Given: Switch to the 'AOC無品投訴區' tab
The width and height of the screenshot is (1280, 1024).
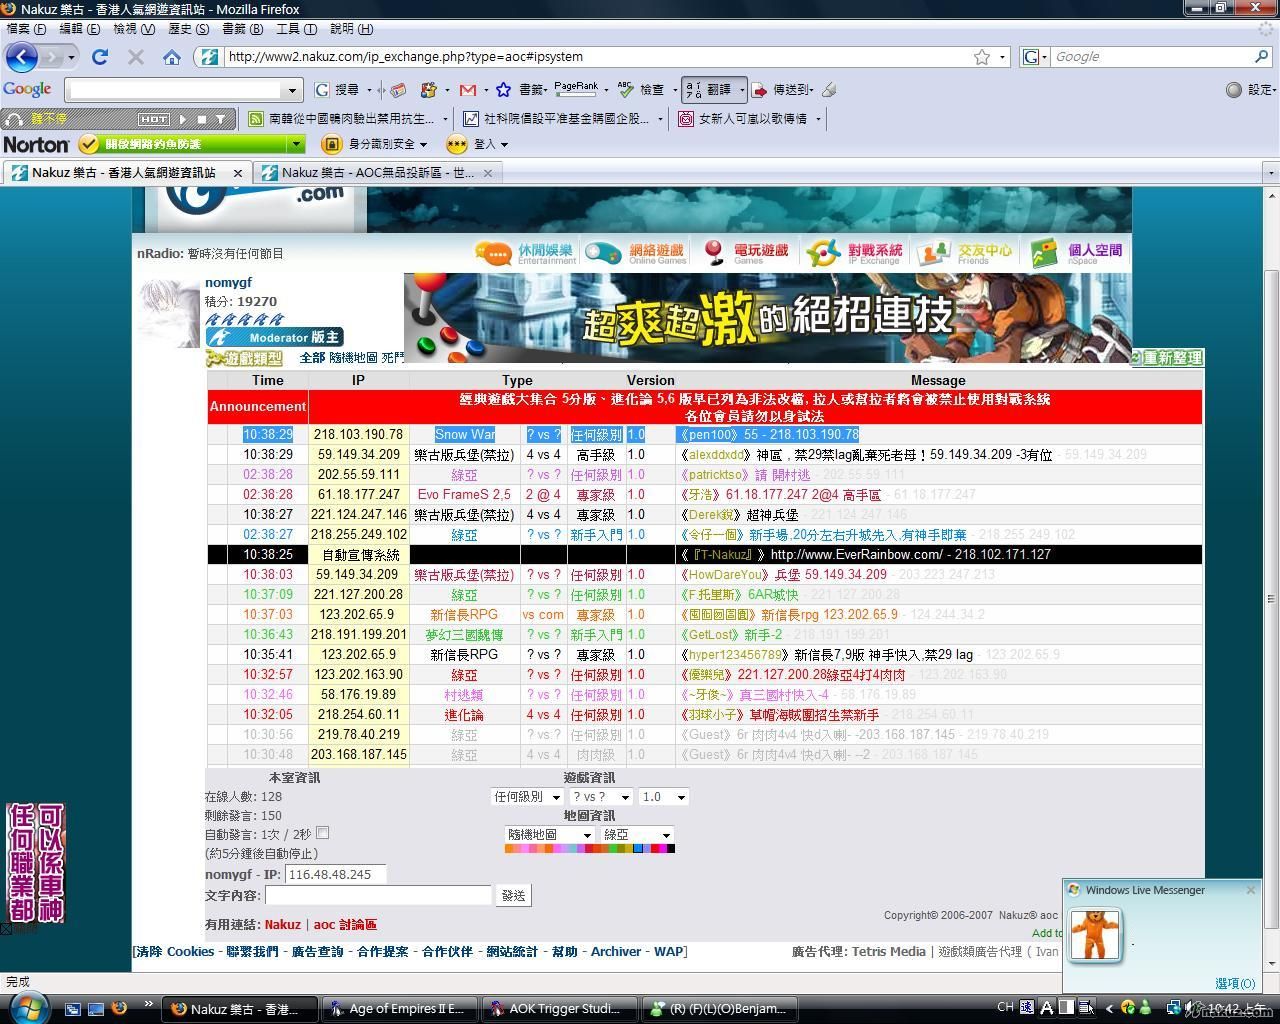Looking at the screenshot, I should 376,173.
